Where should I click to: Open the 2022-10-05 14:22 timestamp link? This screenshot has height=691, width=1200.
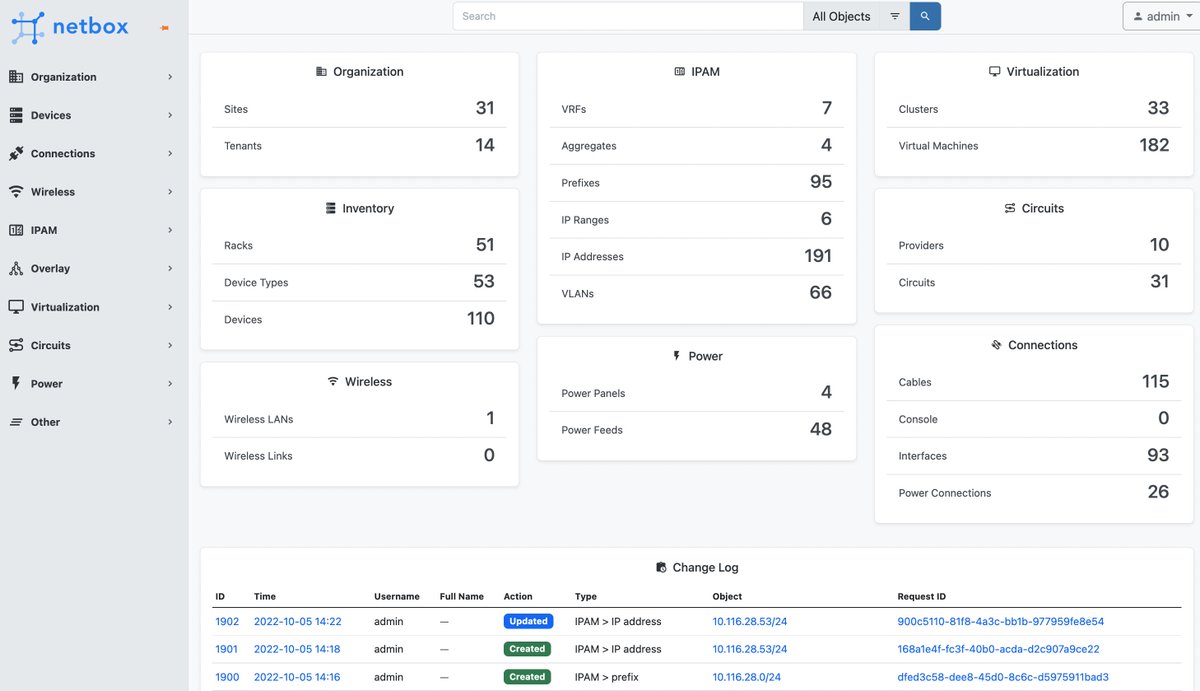297,621
